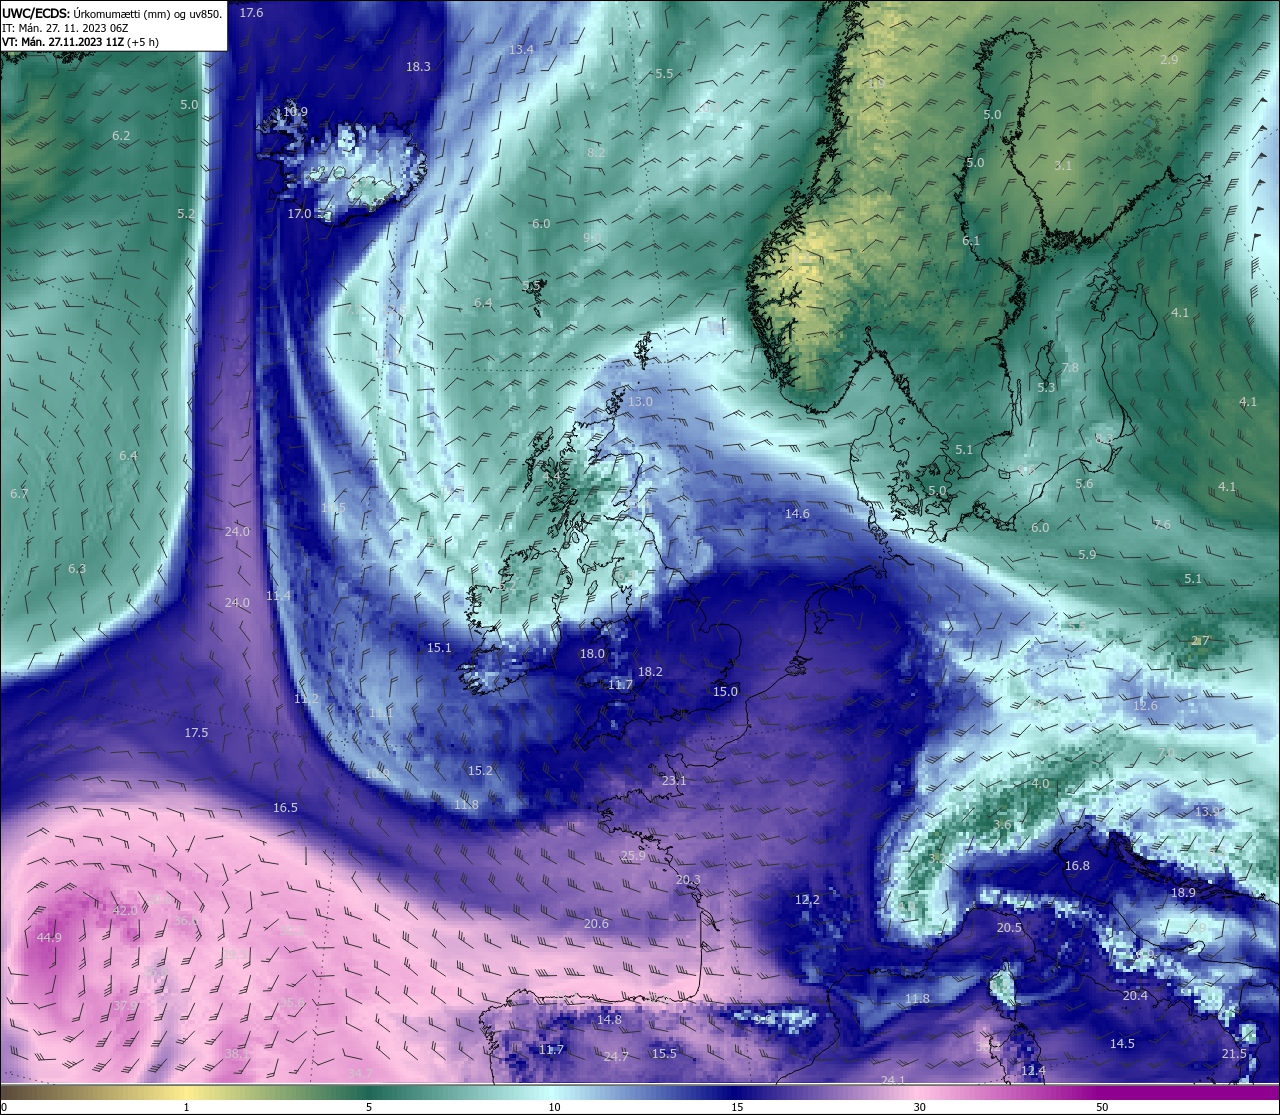The height and width of the screenshot is (1115, 1280).
Task: Click the 24.7 value over Spain
Action: pyautogui.click(x=616, y=1057)
